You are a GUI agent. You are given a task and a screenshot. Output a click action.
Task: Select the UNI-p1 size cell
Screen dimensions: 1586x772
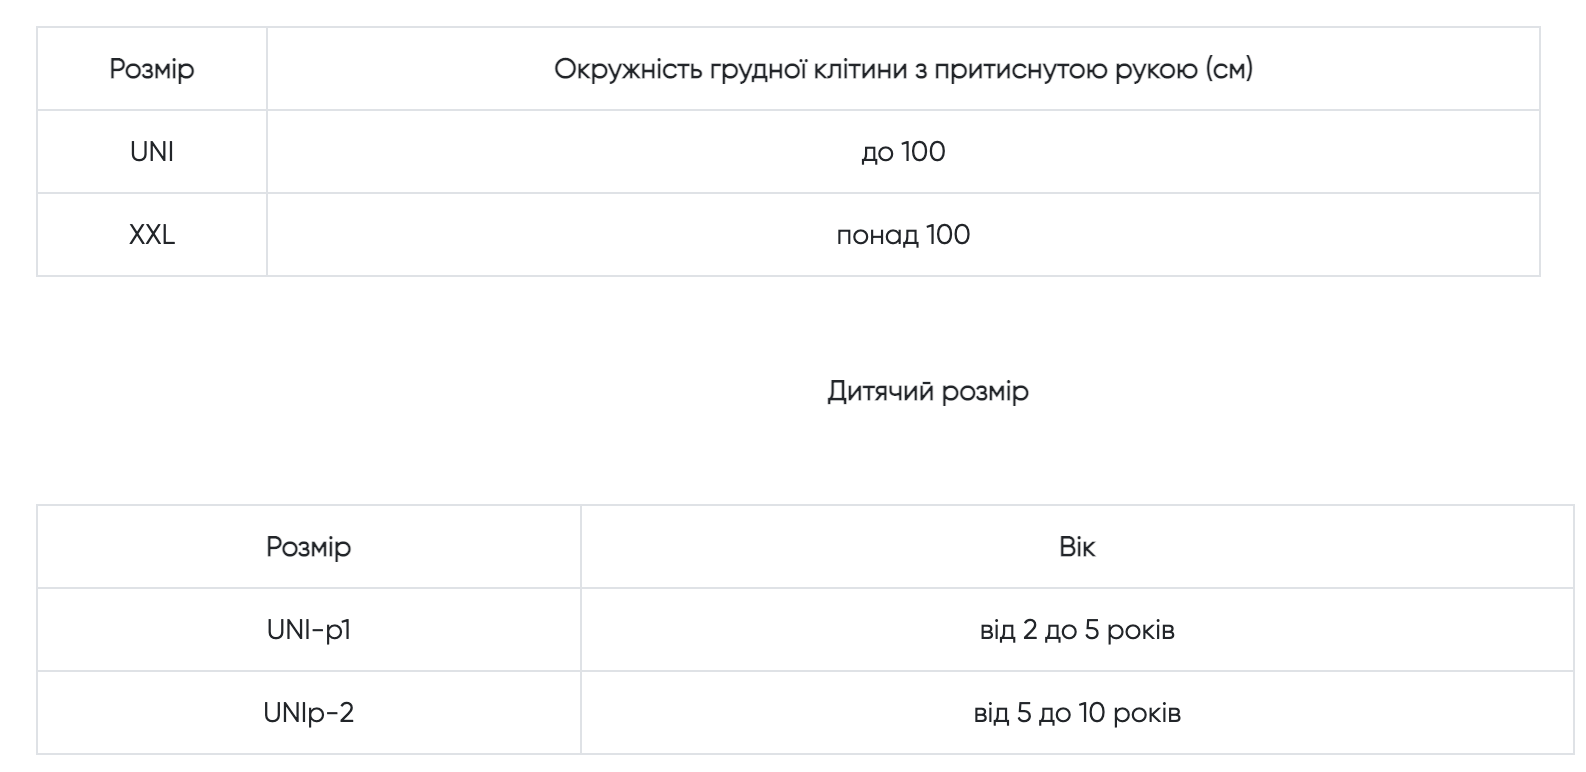(x=309, y=630)
